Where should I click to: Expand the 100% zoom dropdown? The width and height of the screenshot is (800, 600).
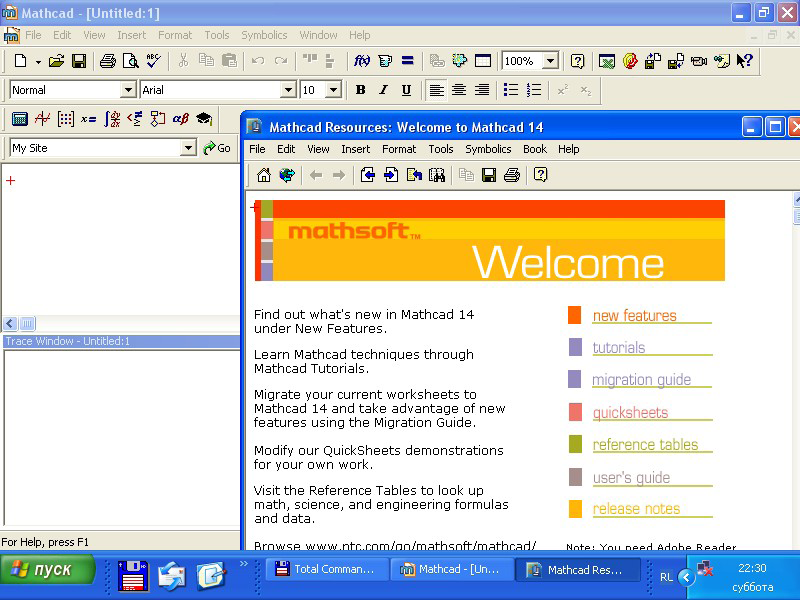(x=550, y=61)
